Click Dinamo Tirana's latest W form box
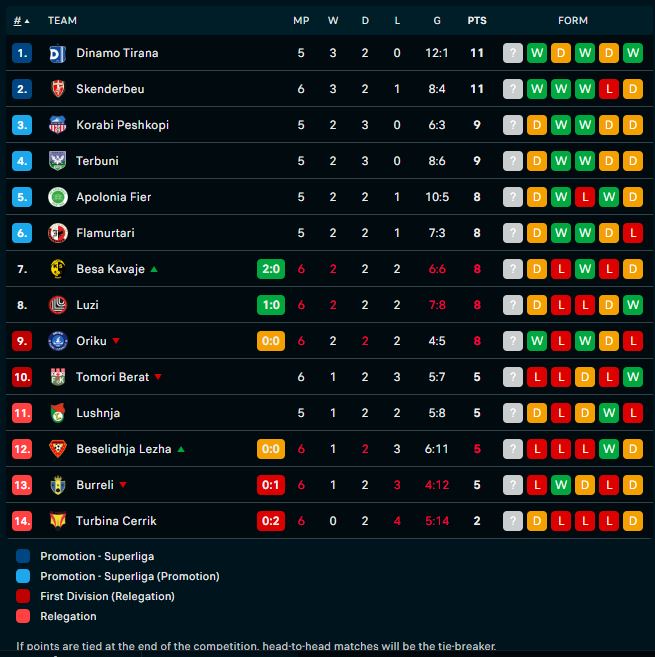655x657 pixels. point(632,53)
